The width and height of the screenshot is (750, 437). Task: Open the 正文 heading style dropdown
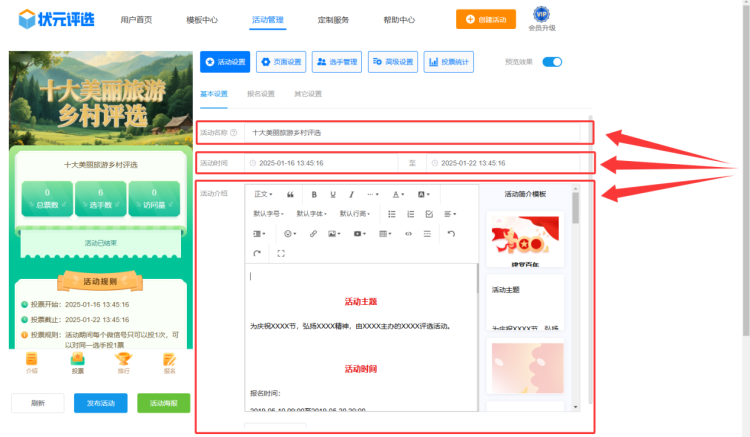264,194
